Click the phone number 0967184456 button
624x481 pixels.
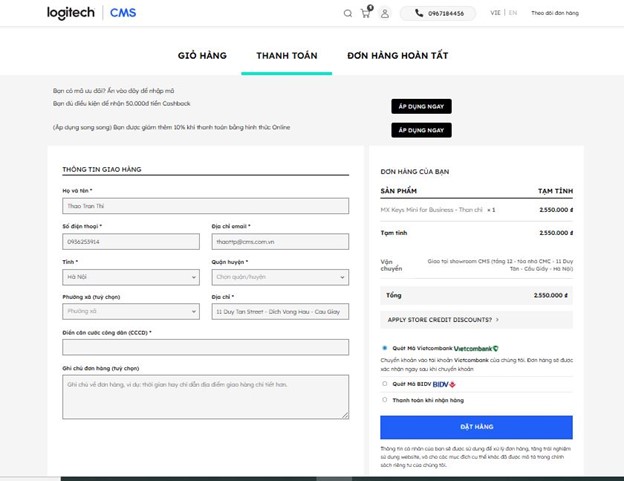pyautogui.click(x=439, y=14)
